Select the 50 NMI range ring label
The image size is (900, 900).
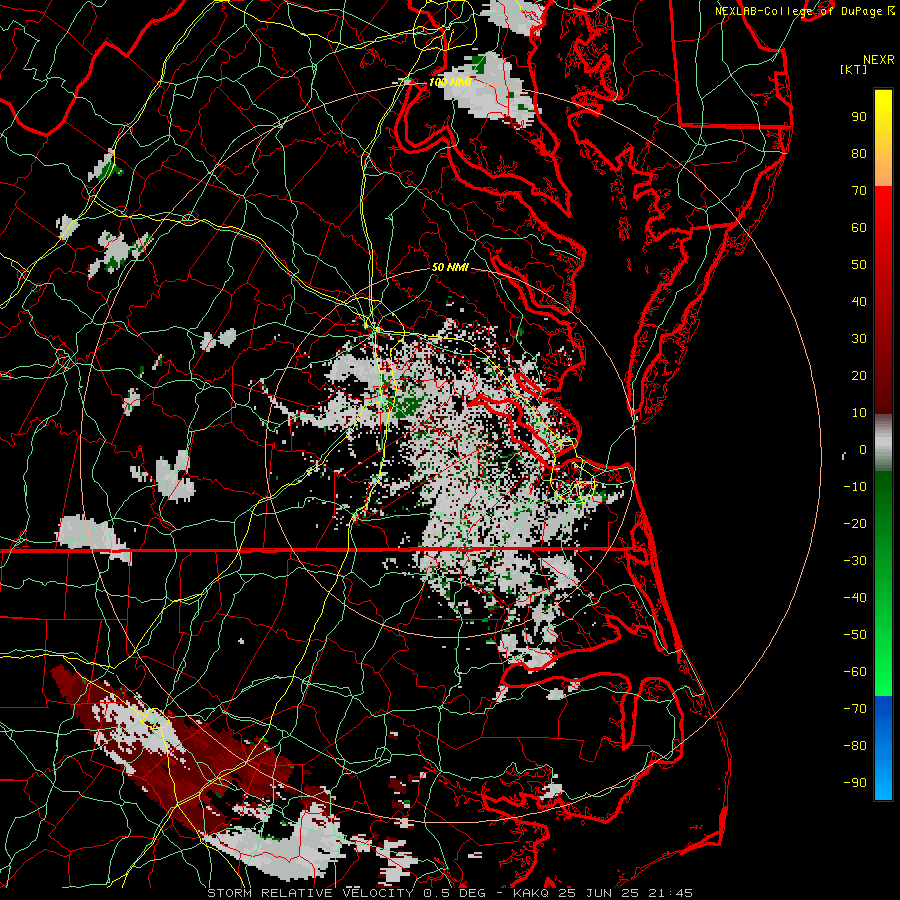pos(450,267)
